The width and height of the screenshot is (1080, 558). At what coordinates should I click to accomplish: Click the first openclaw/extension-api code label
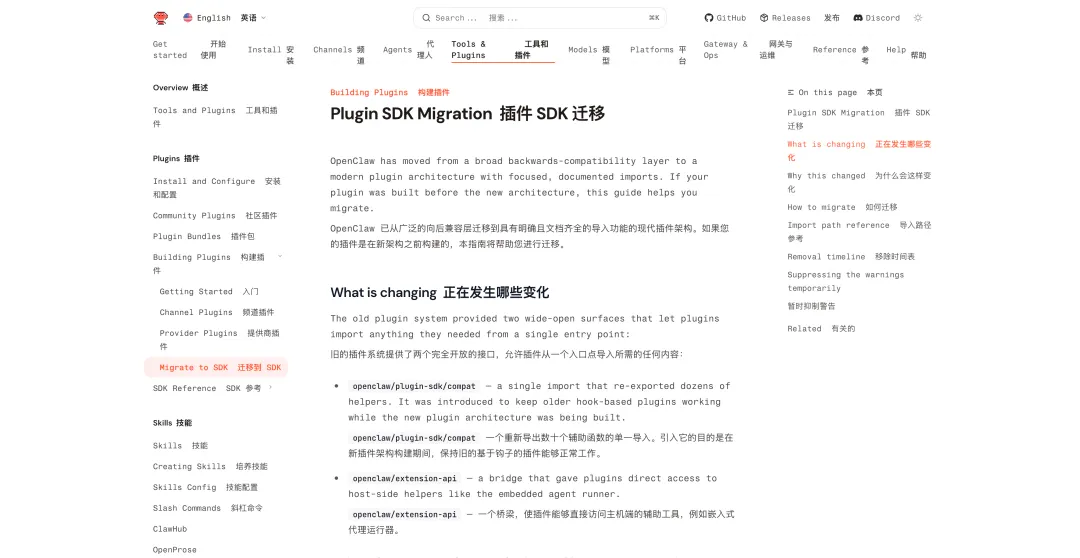[404, 478]
